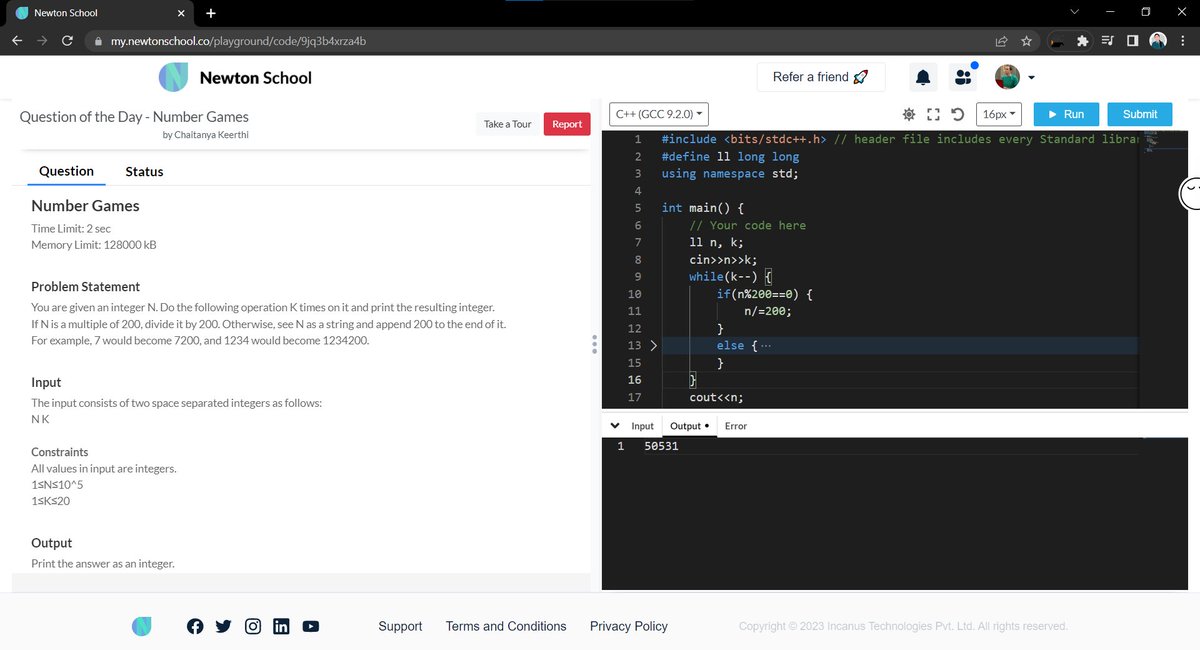The width and height of the screenshot is (1200, 650).
Task: Go back with browser back arrow
Action: (x=17, y=41)
